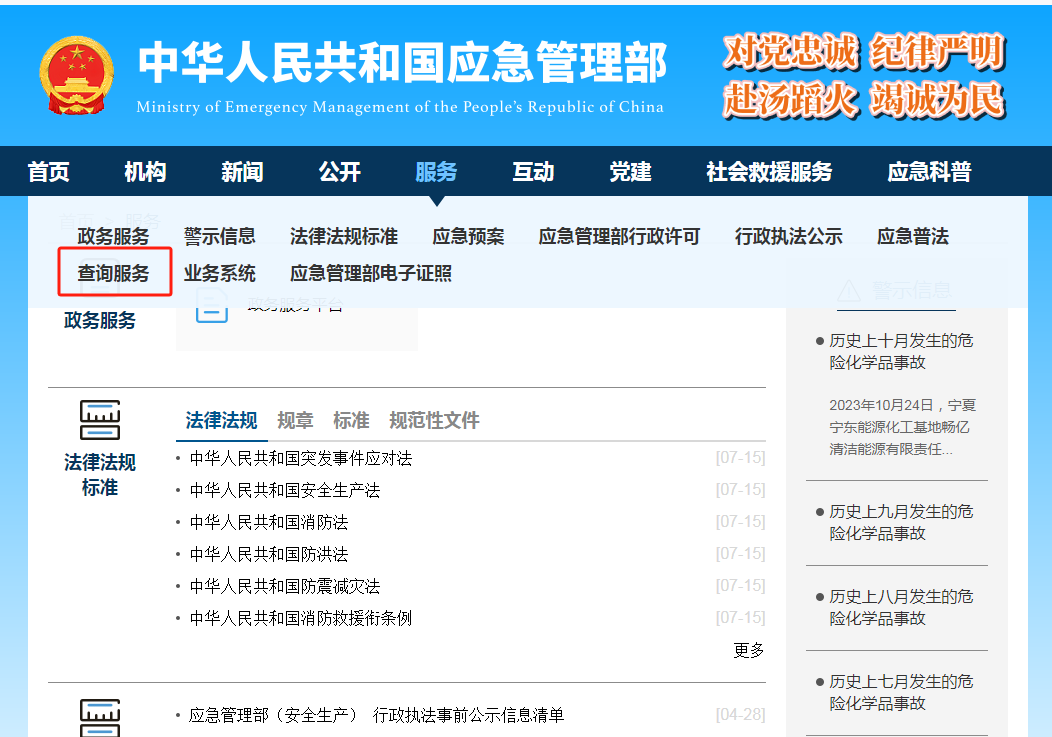The image size is (1052, 737).
Task: Open 中华人民共和国消防法 link
Action: tap(268, 522)
